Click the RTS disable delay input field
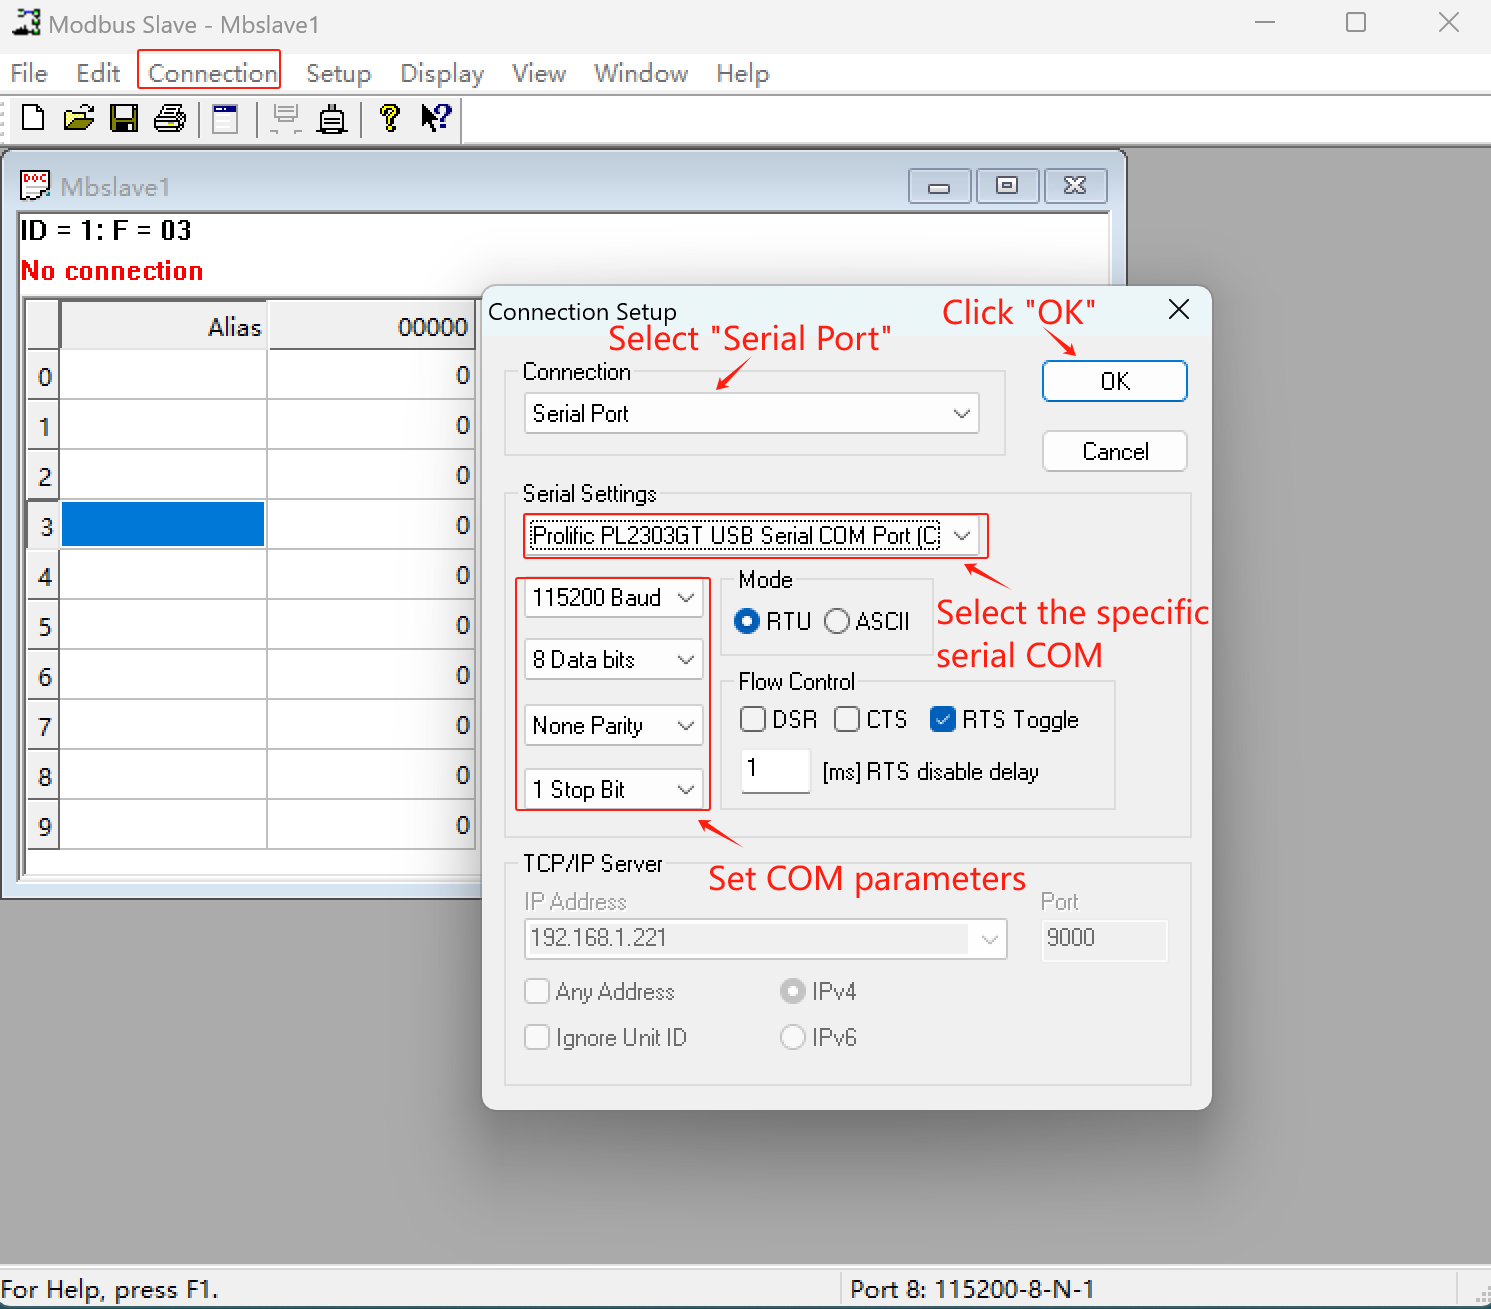Screen dimensions: 1491x1309 coord(774,770)
